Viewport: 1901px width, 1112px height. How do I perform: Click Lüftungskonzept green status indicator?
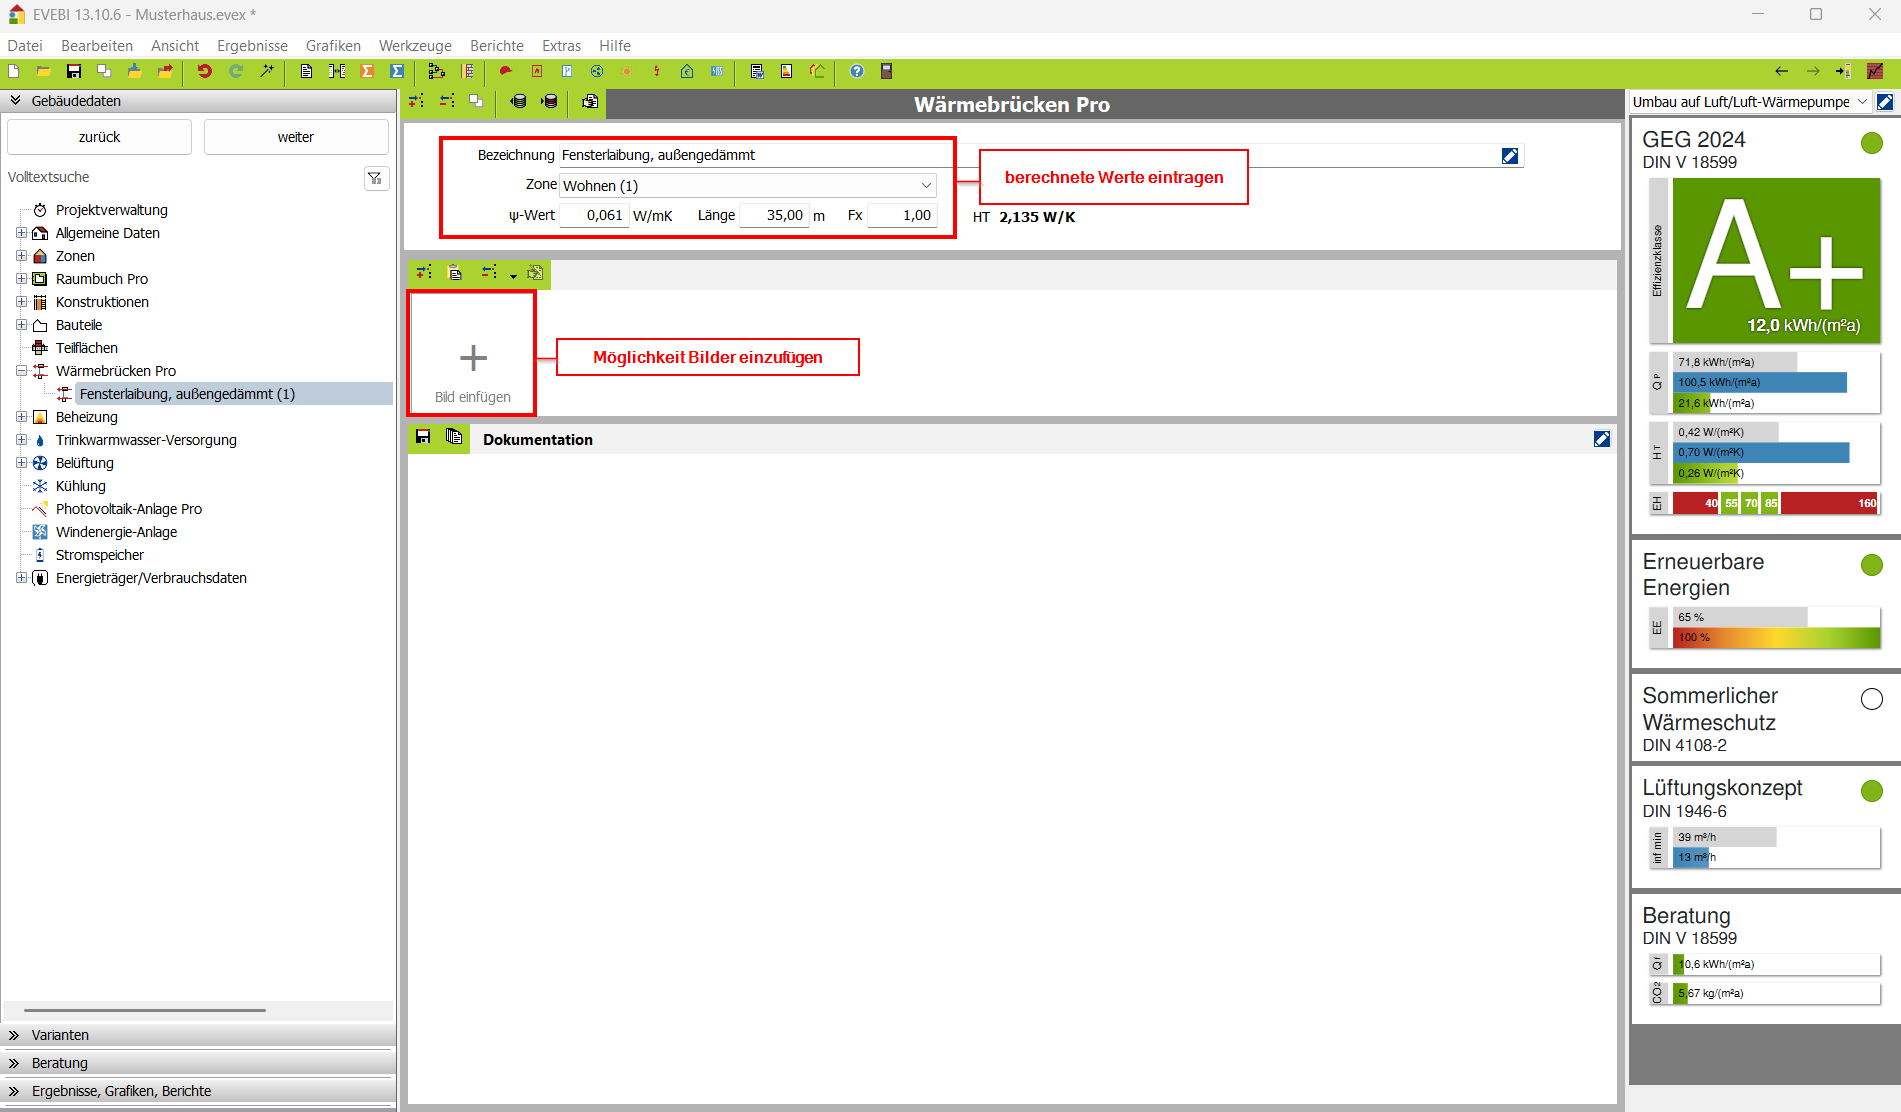pyautogui.click(x=1871, y=791)
